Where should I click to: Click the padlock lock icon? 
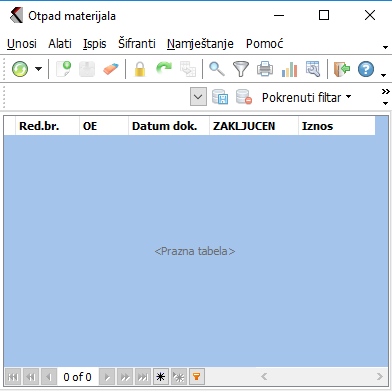click(x=140, y=69)
